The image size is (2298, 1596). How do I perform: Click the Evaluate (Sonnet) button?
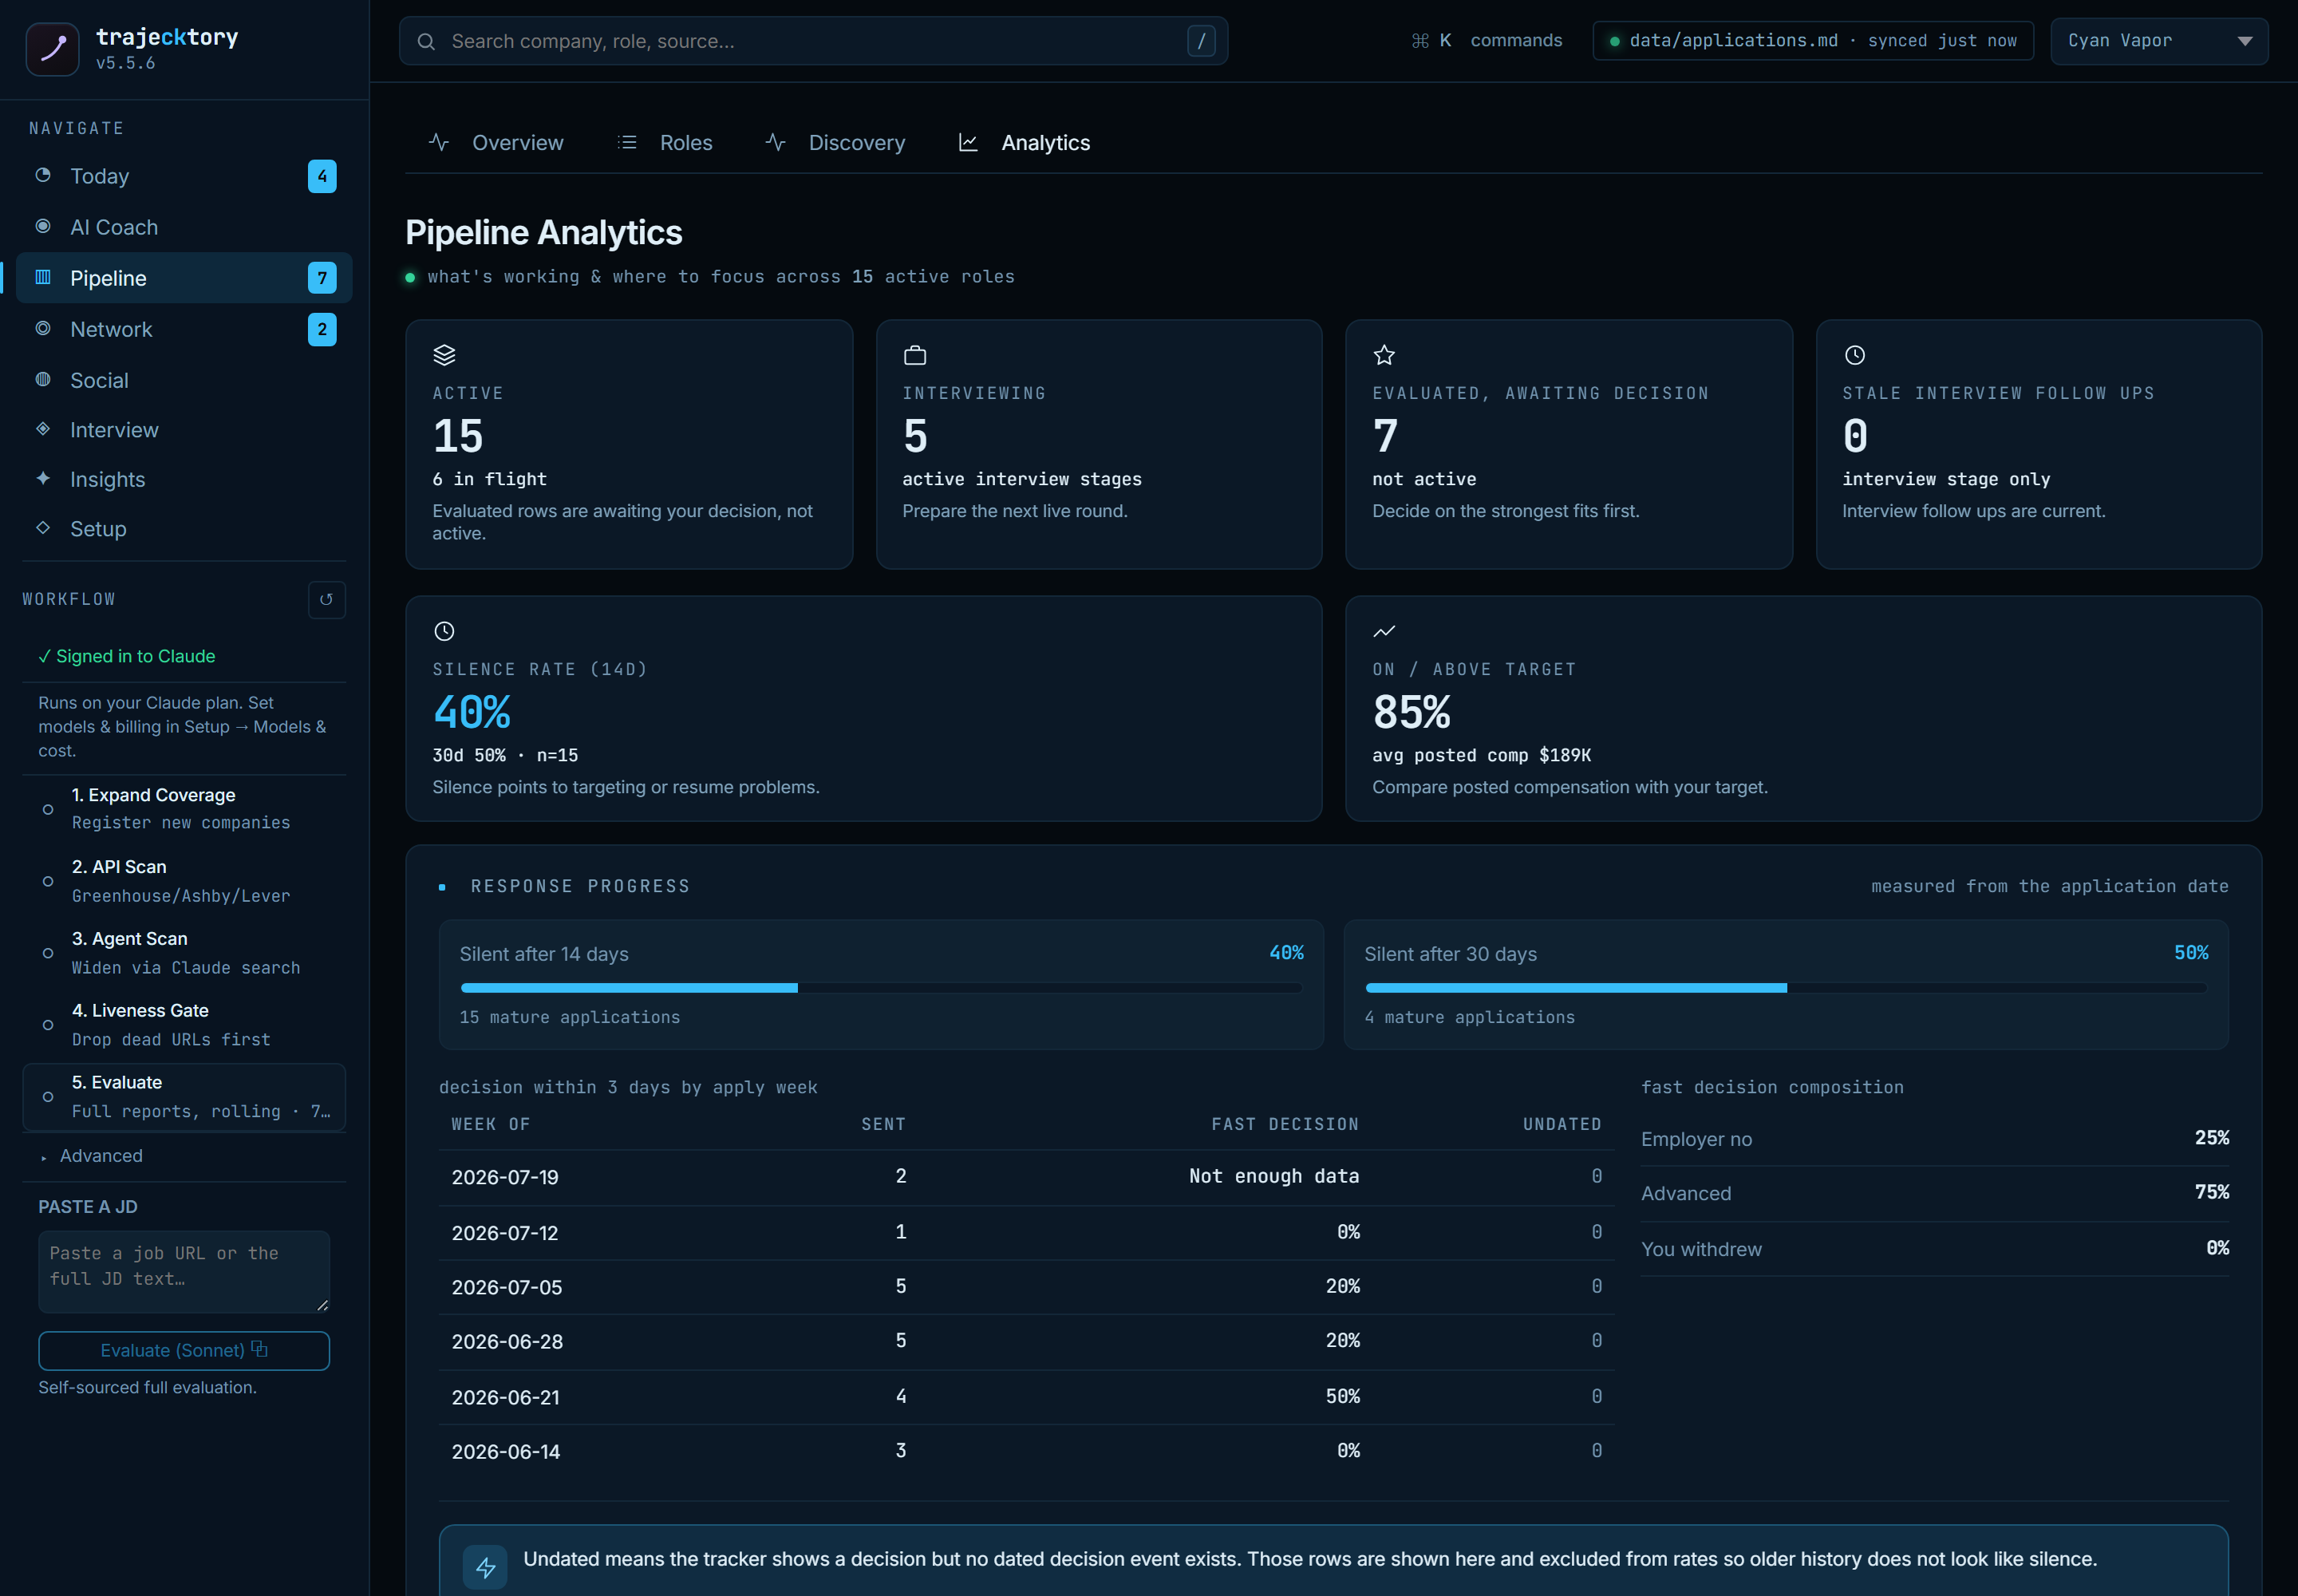click(x=184, y=1350)
